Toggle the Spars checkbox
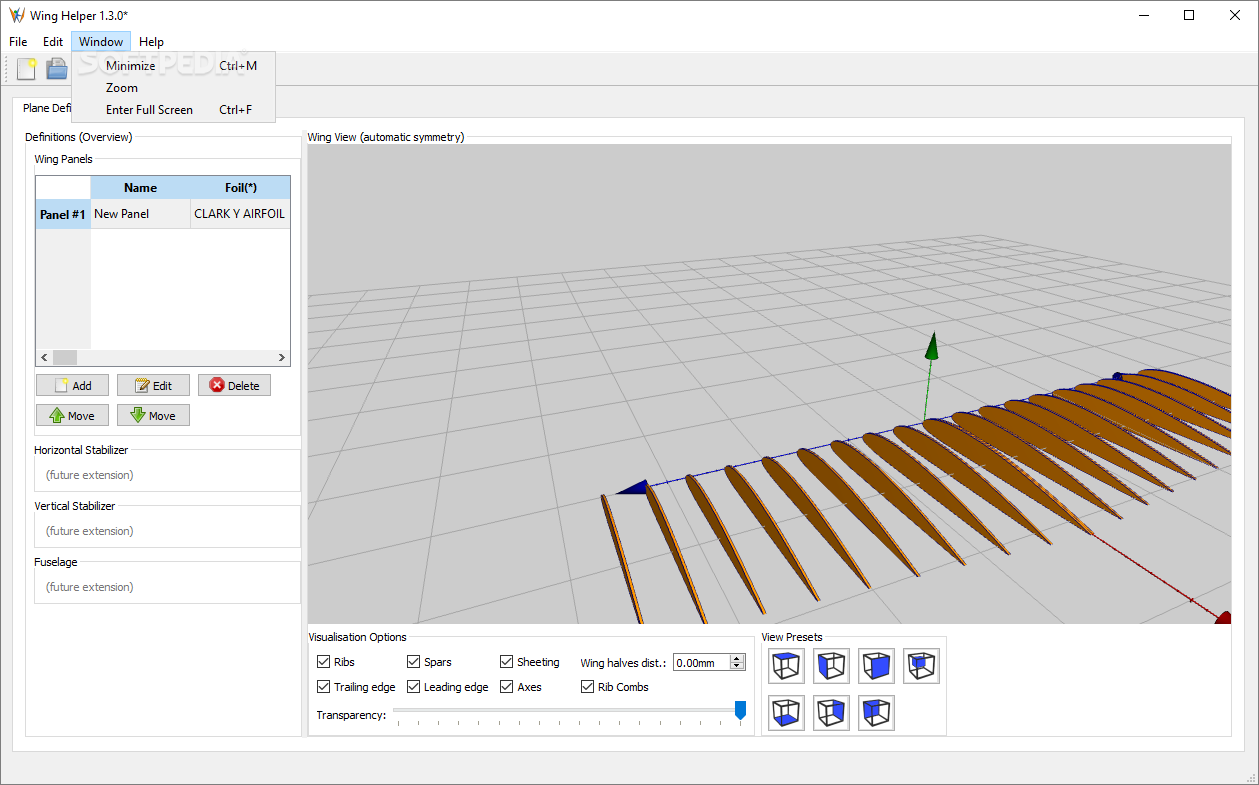The height and width of the screenshot is (785, 1259). pos(414,662)
